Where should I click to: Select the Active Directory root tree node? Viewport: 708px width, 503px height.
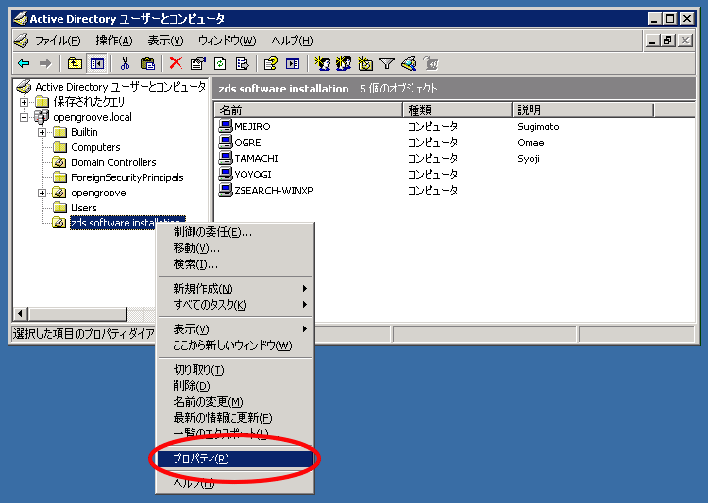[x=120, y=87]
